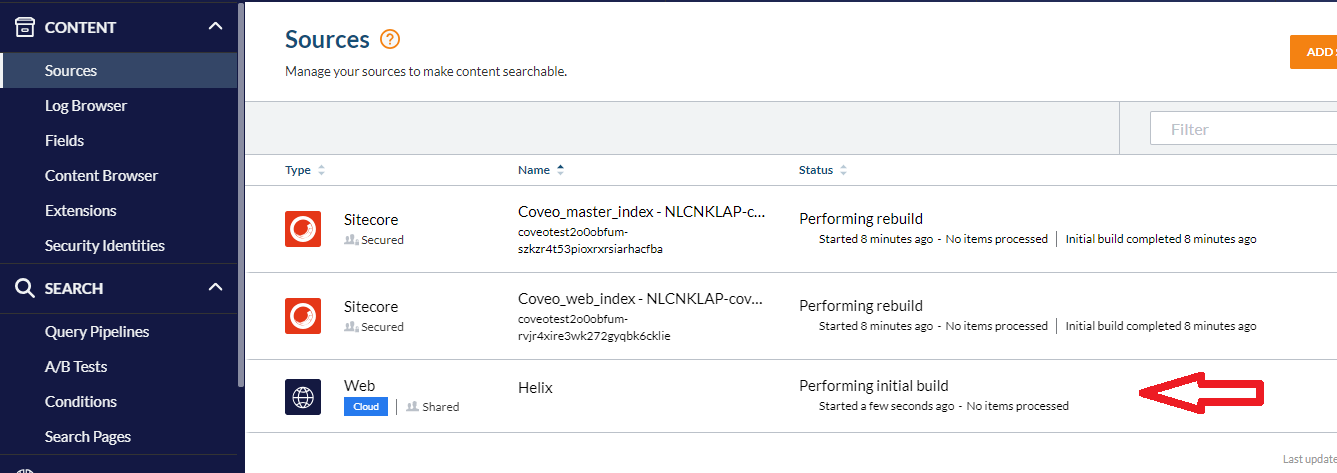Sort sources by Name column
Viewport: 1337px width, 473px height.
point(541,170)
